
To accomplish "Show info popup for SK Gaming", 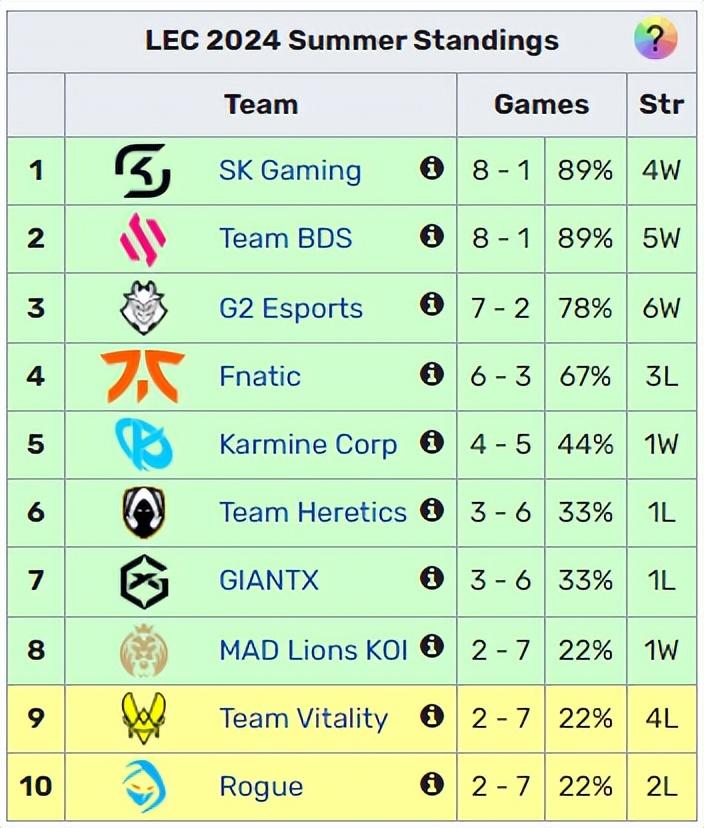I will pos(432,168).
